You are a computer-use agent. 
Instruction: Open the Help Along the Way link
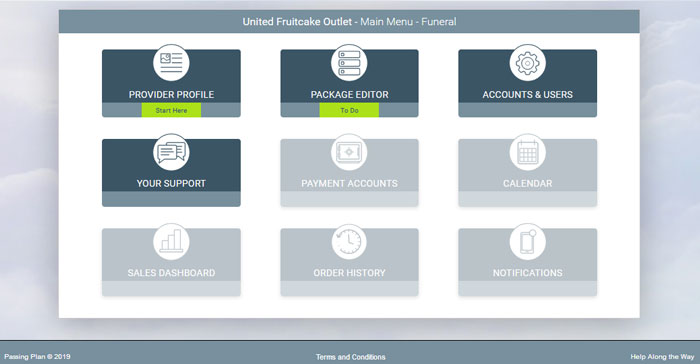[x=662, y=356]
